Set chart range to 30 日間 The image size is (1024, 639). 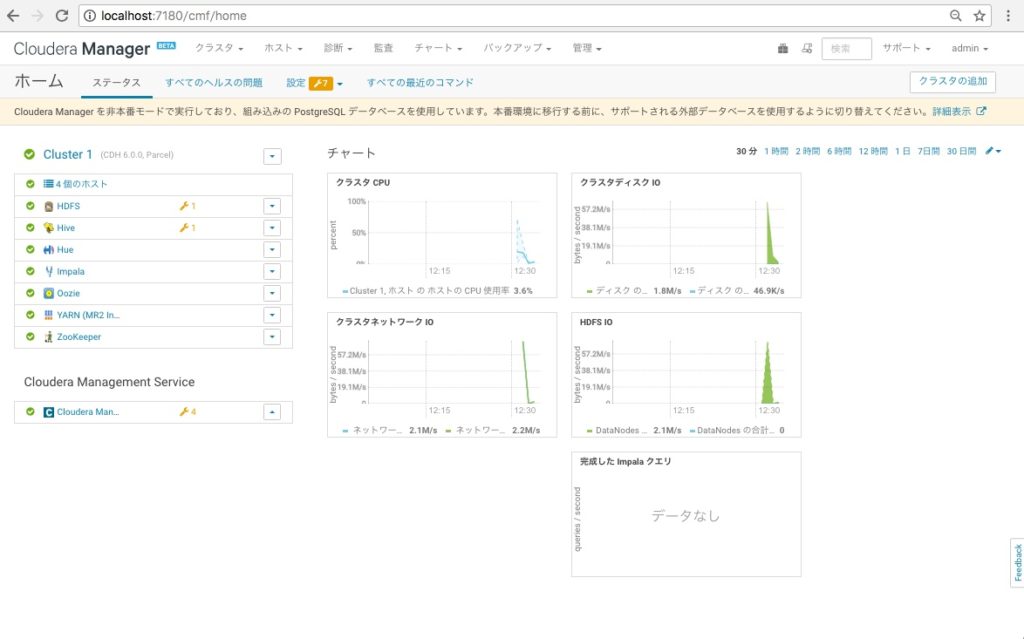[961, 152]
